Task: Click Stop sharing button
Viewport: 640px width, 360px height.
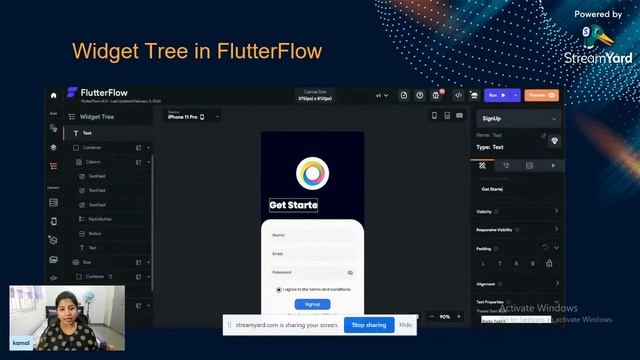Action: [369, 325]
